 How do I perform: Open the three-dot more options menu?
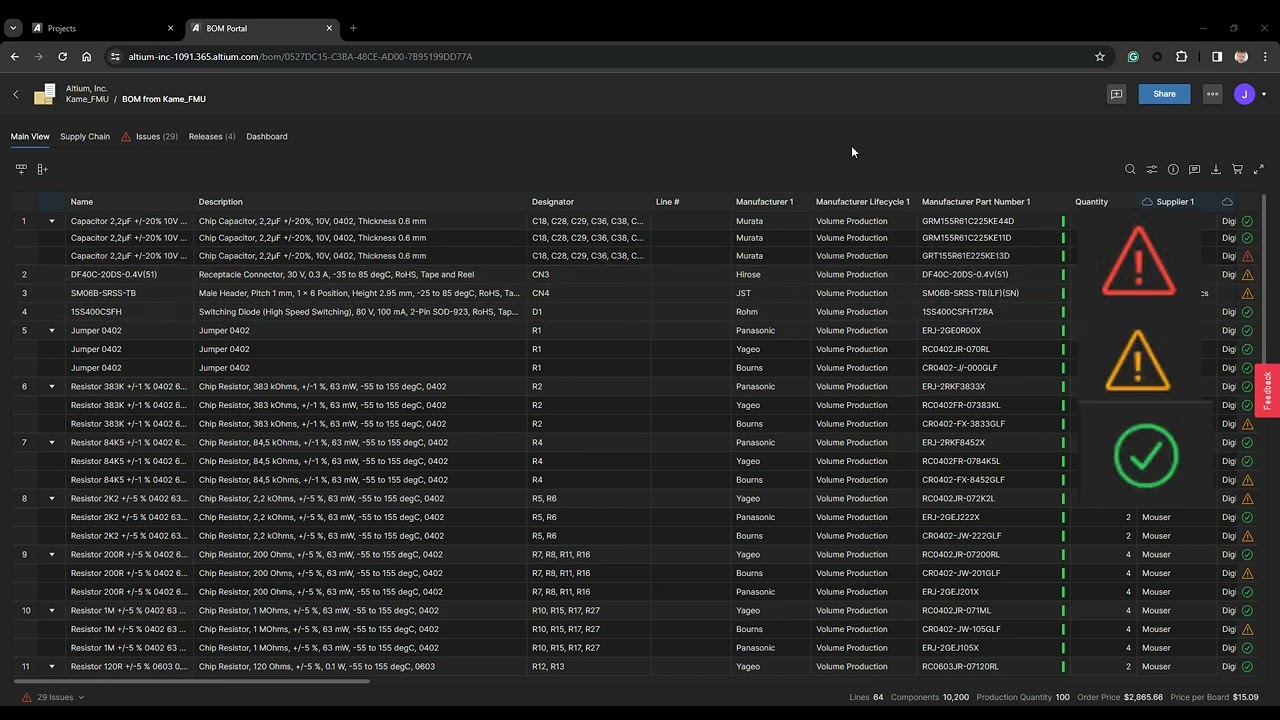coord(1212,94)
